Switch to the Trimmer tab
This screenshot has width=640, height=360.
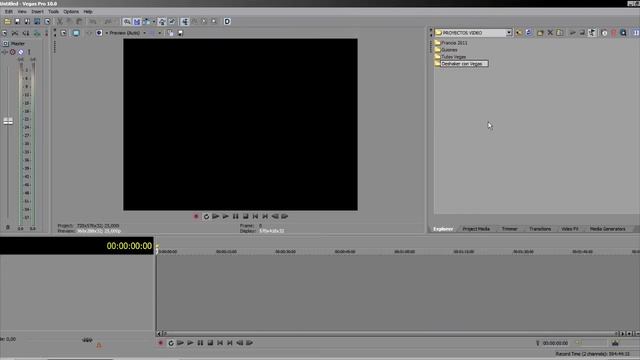point(509,229)
